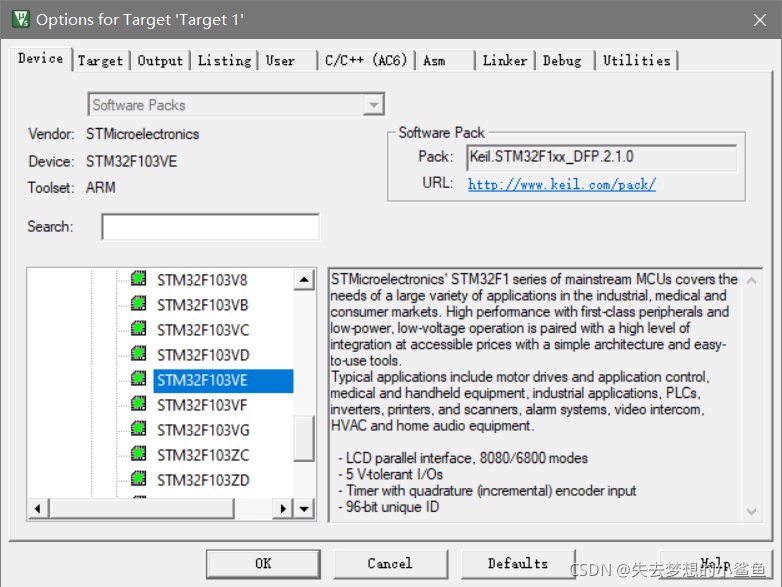Select STM32F103ZD in the device tree

tap(203, 480)
